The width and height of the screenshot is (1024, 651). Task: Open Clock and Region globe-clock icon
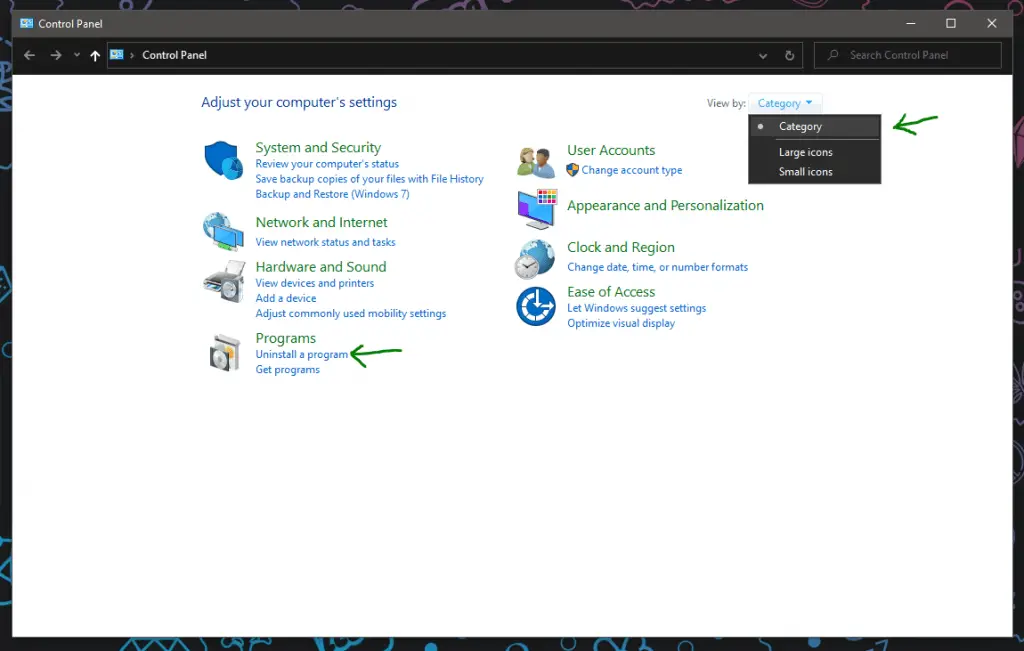tap(534, 259)
